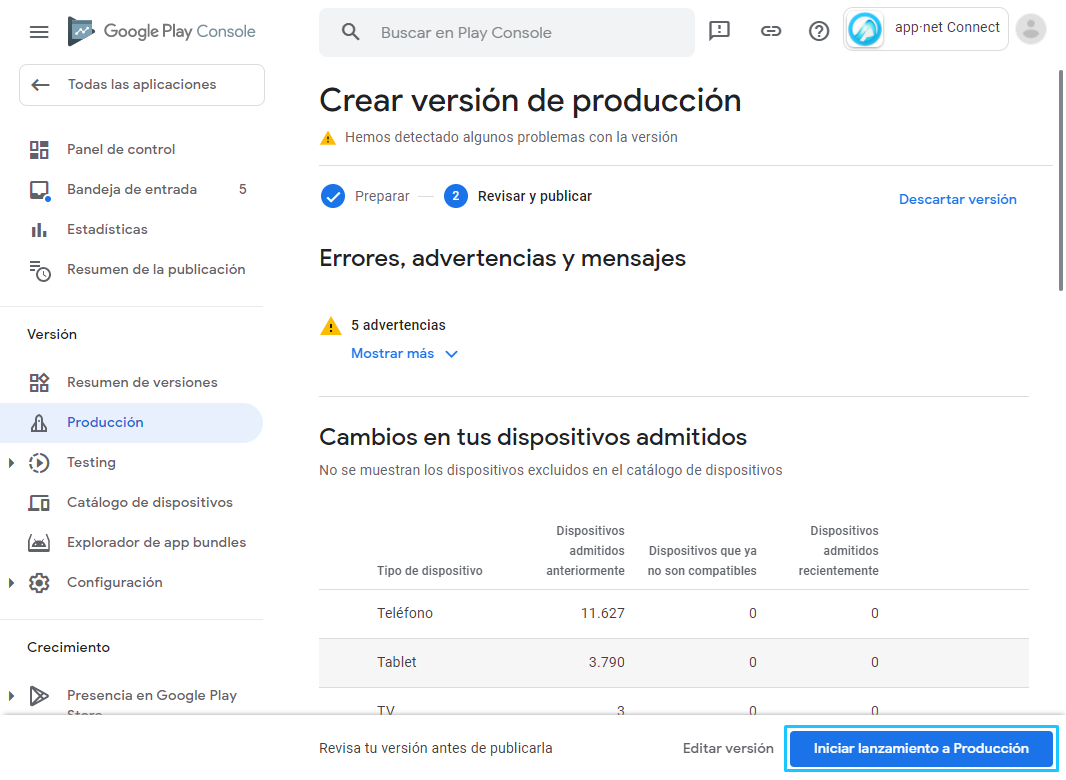Click the Crecimiento section heading

pos(69,647)
